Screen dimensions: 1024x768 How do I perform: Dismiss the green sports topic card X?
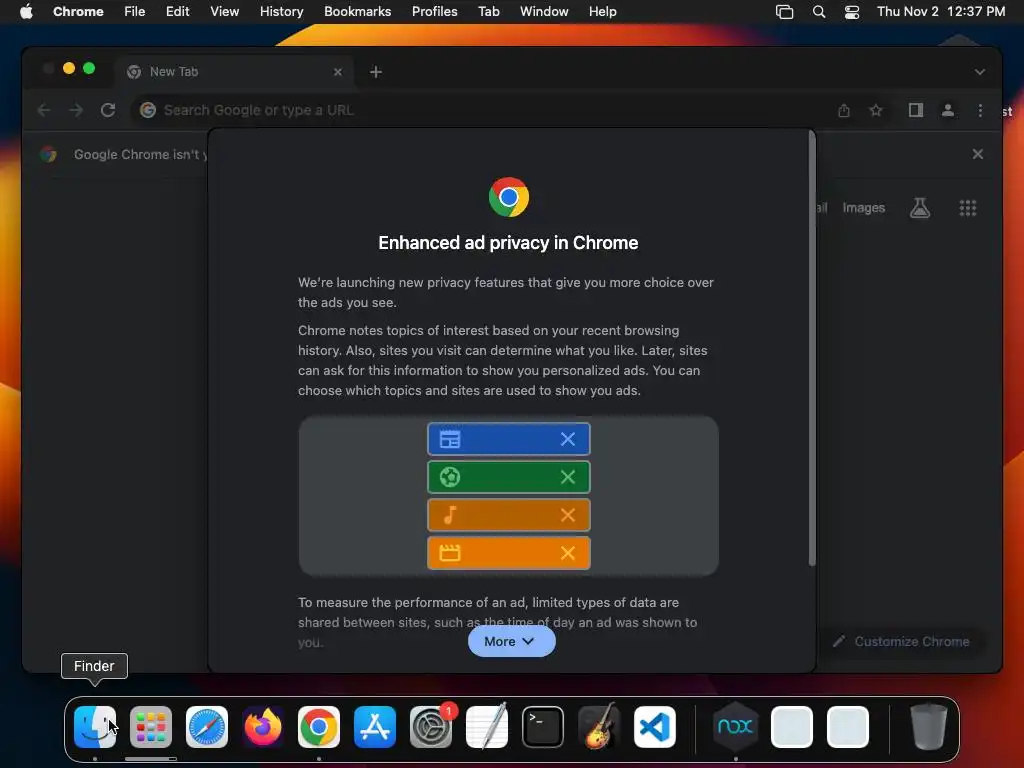click(x=568, y=477)
